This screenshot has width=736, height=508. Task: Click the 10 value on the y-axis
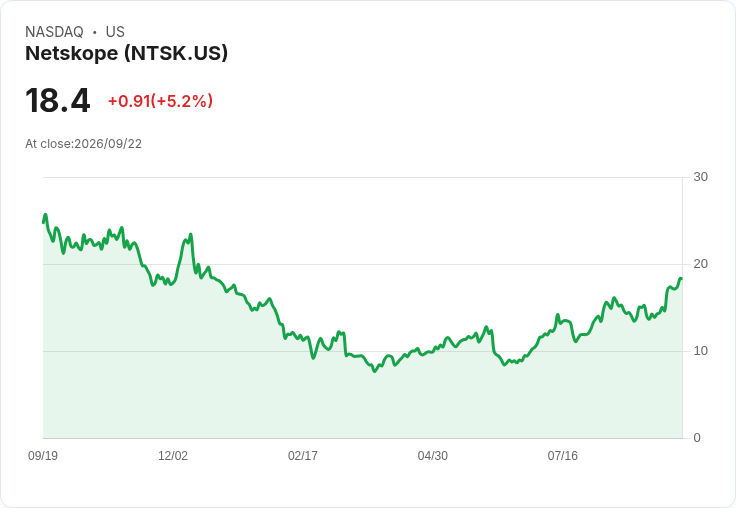(700, 351)
